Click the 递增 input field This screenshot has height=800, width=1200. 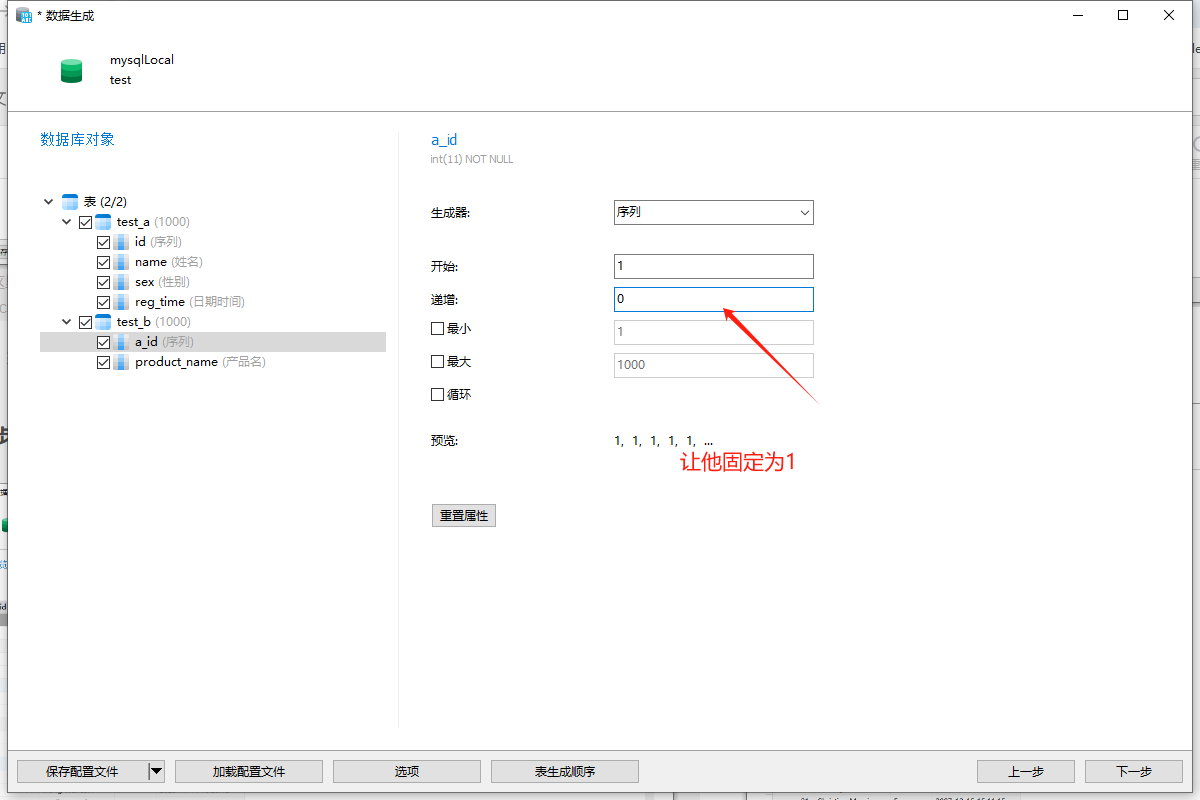tap(713, 299)
